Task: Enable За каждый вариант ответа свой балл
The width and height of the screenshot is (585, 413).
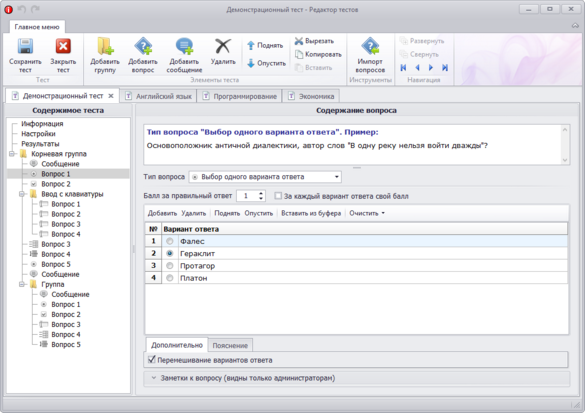Action: 278,196
